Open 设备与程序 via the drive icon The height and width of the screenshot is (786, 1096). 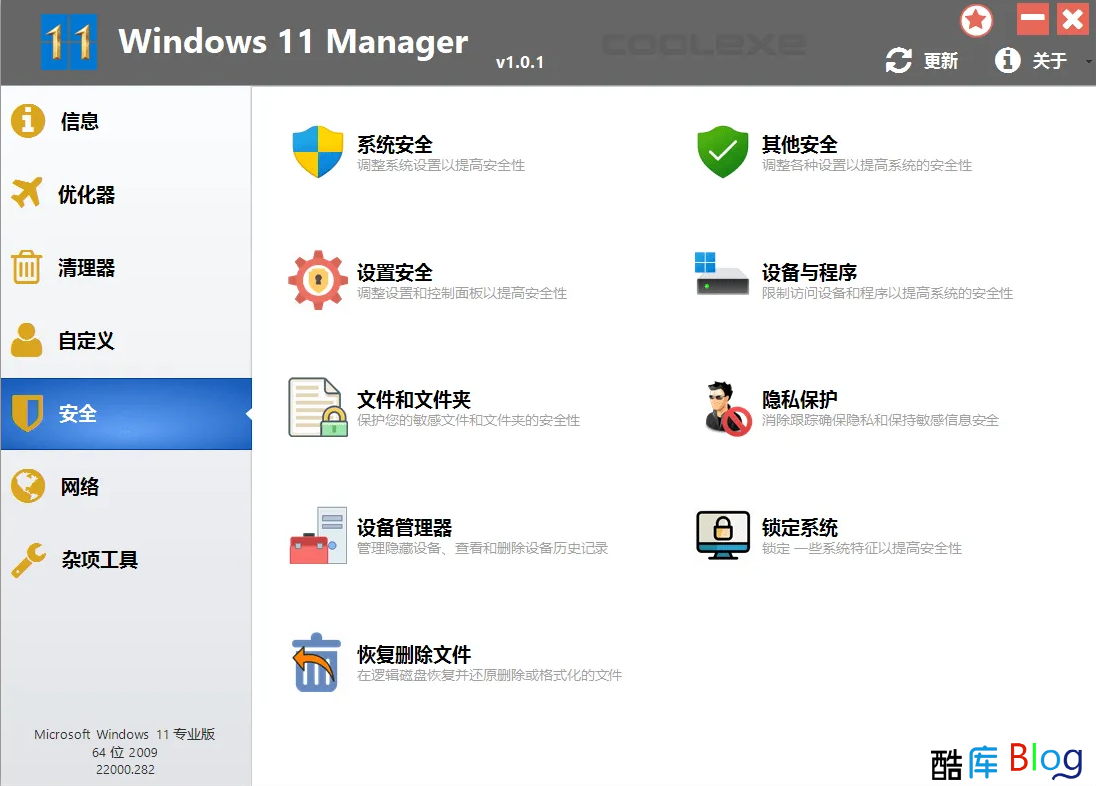pyautogui.click(x=721, y=274)
